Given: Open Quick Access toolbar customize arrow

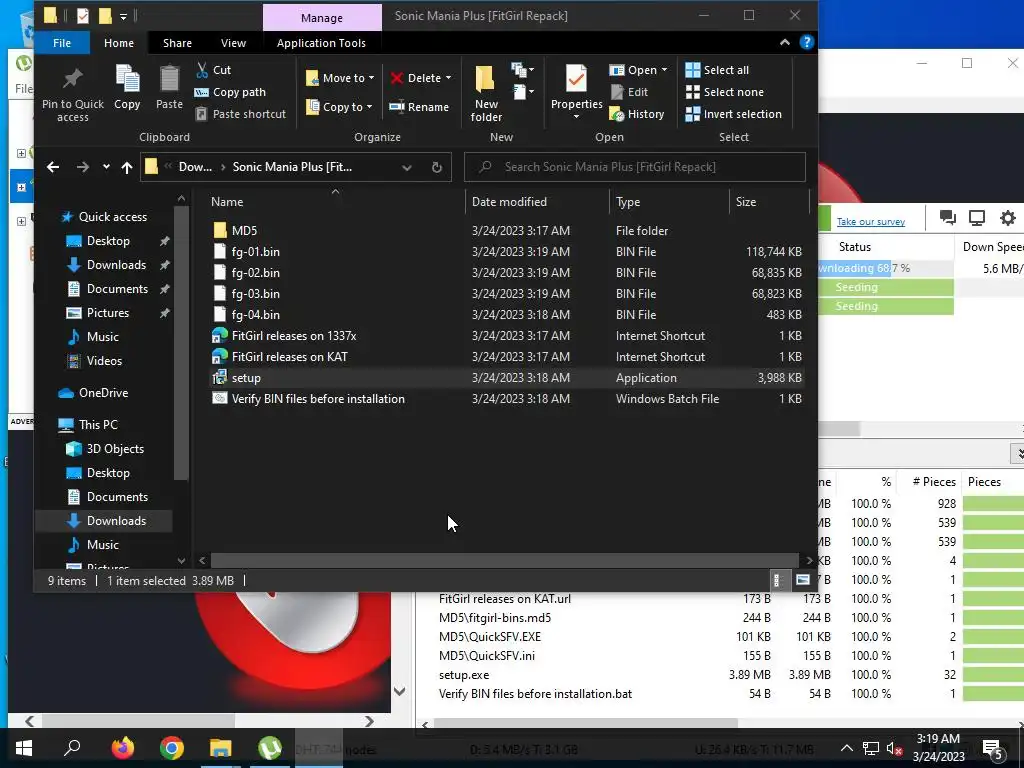Looking at the screenshot, I should click(123, 16).
